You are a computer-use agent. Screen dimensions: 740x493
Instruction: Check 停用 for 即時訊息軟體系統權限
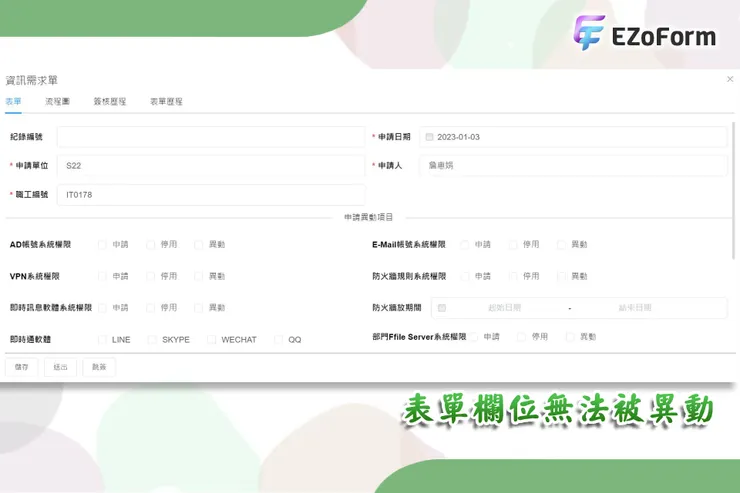click(151, 308)
